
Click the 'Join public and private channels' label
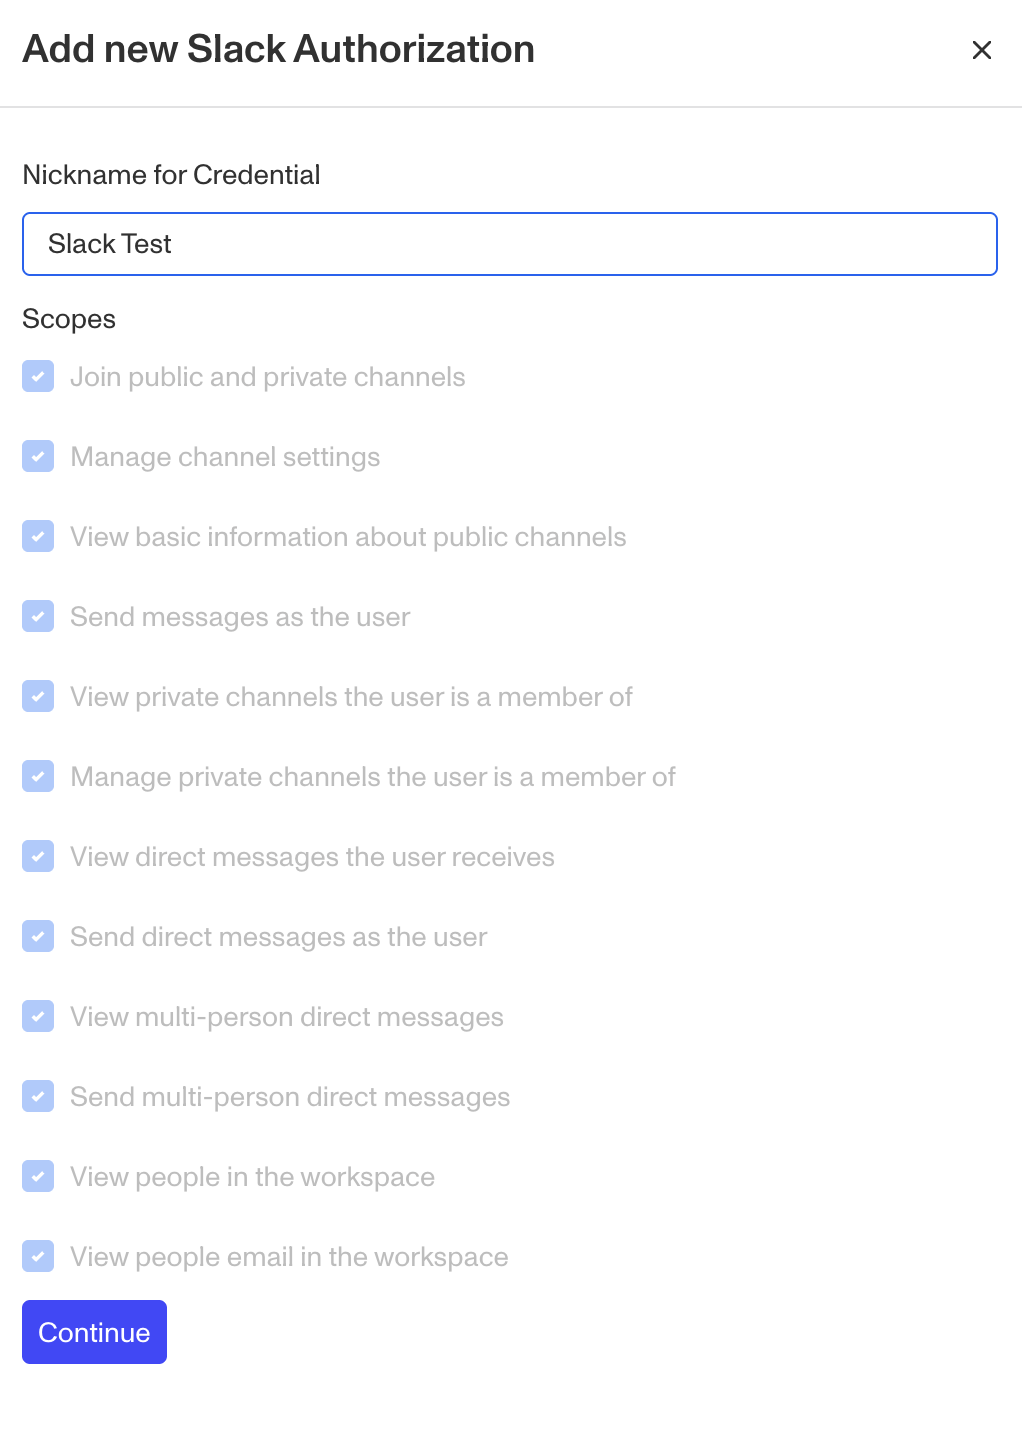(x=267, y=377)
